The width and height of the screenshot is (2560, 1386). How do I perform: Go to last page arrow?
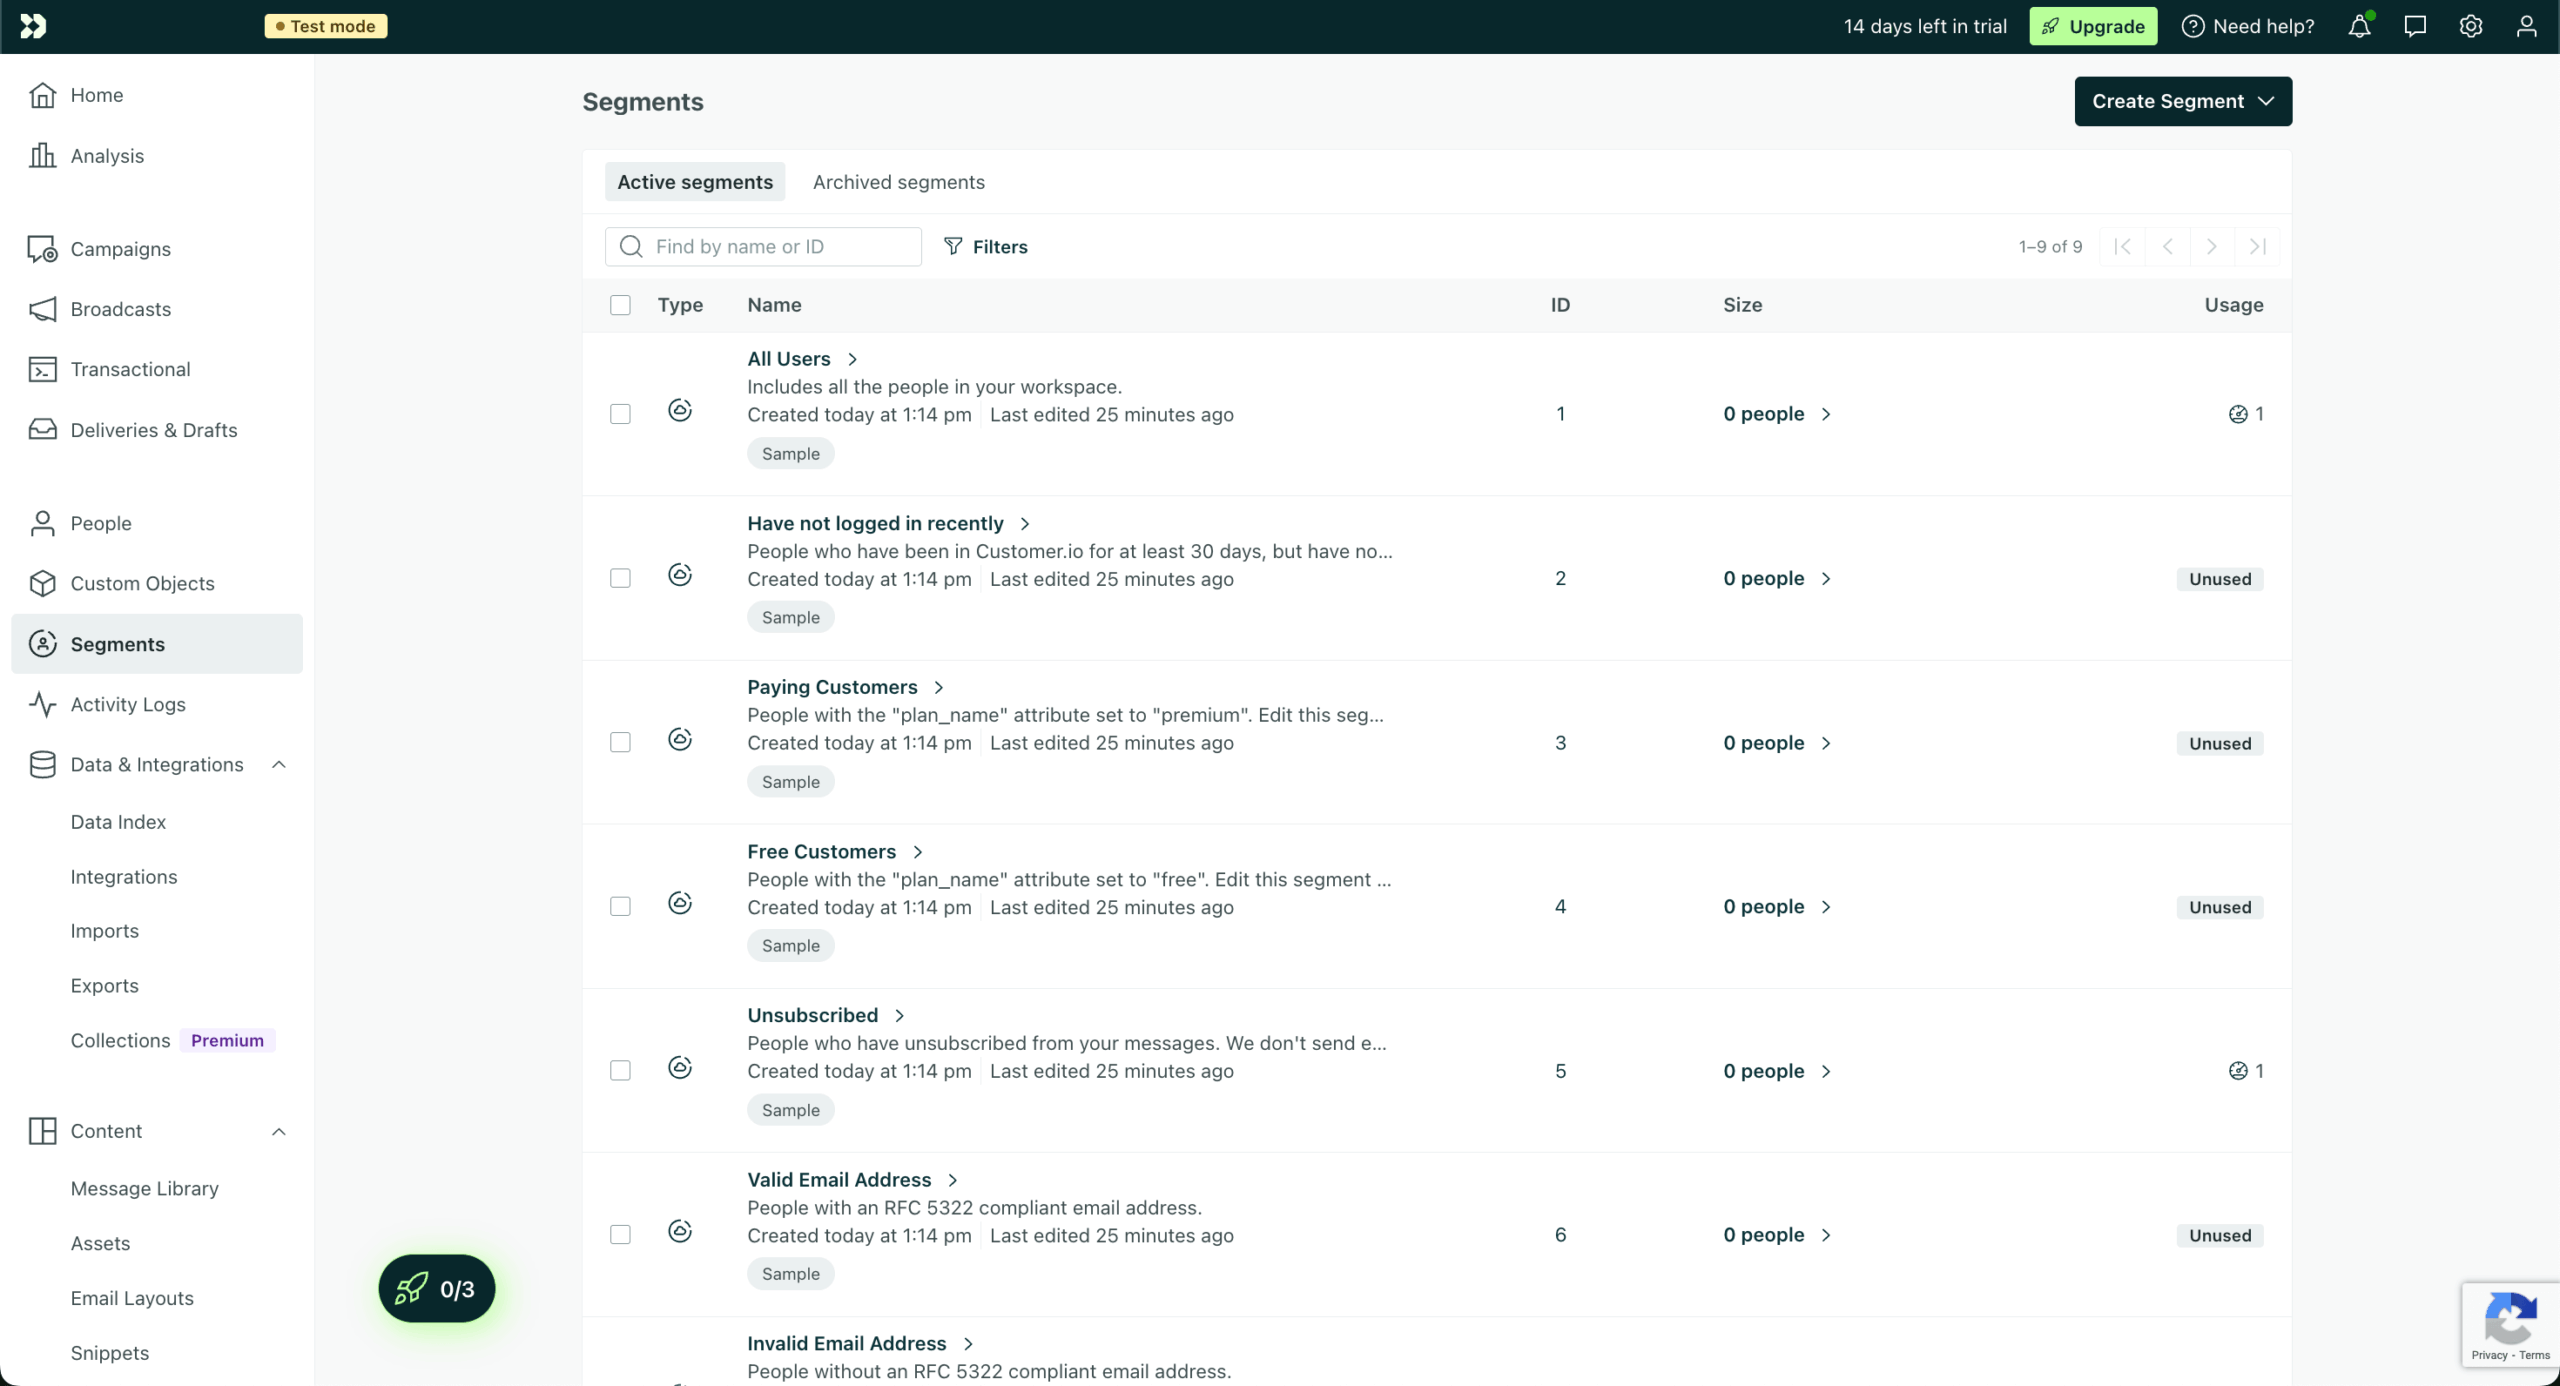point(2257,246)
